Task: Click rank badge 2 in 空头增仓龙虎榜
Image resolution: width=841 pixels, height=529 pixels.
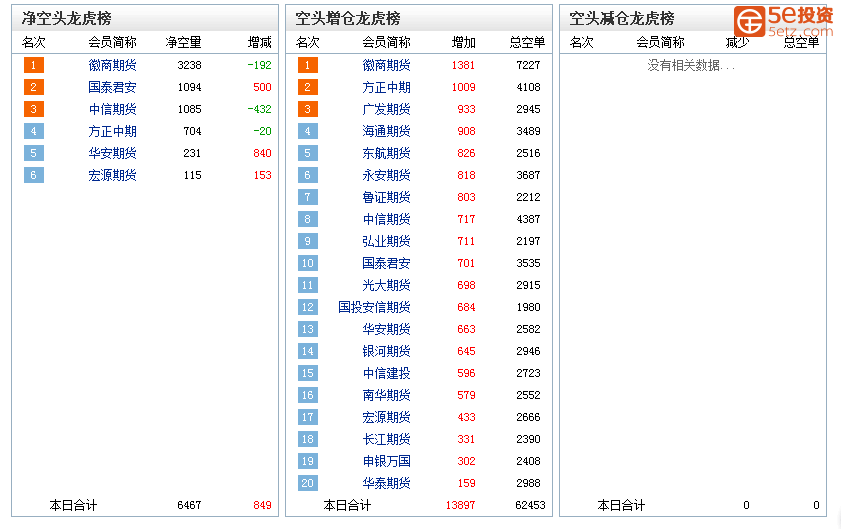Action: coord(308,87)
